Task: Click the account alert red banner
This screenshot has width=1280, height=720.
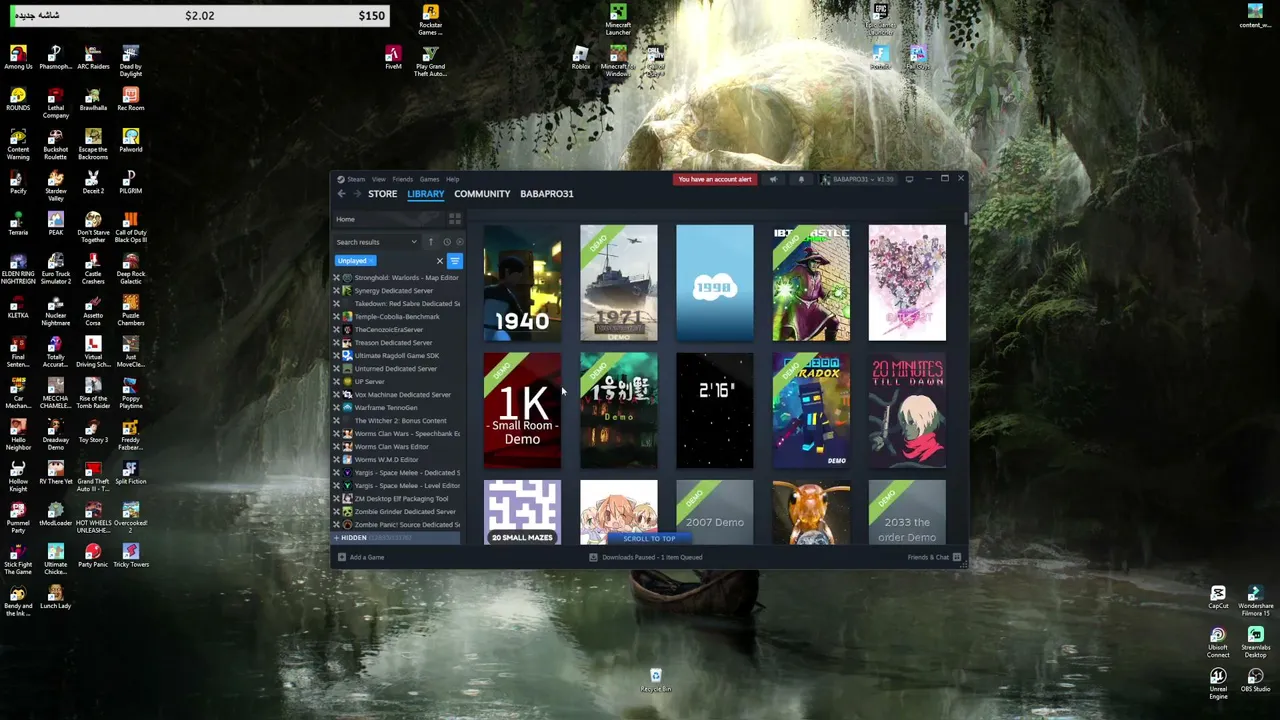Action: [x=715, y=179]
